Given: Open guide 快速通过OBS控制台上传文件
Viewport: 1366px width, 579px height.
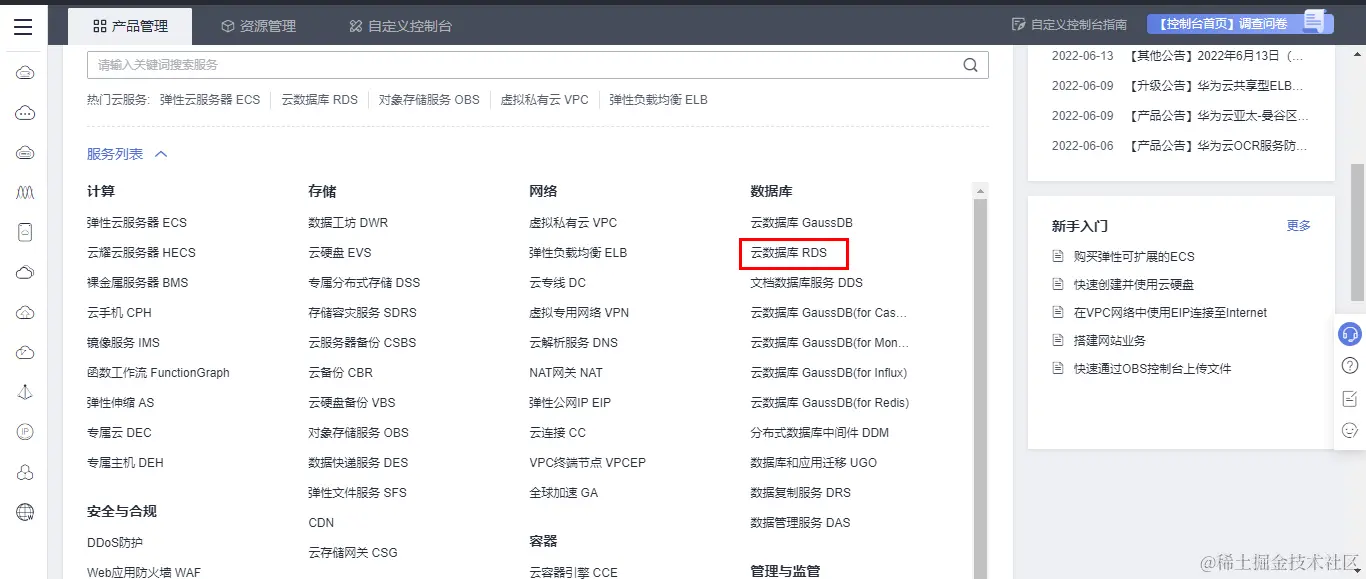Looking at the screenshot, I should click(x=1153, y=369).
